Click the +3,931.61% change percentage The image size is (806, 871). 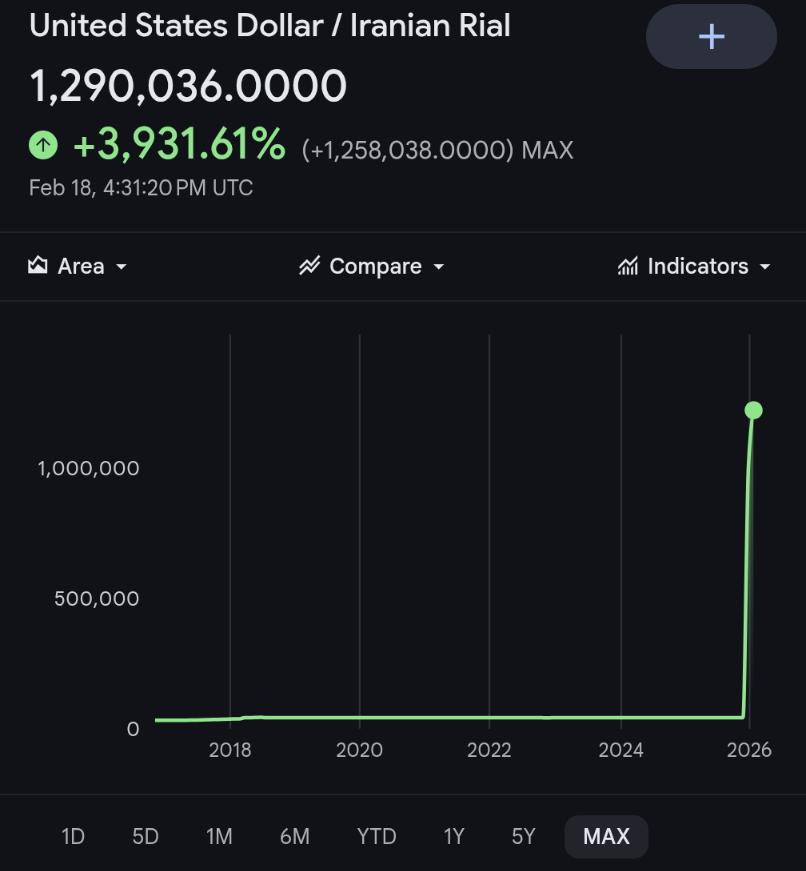coord(179,146)
